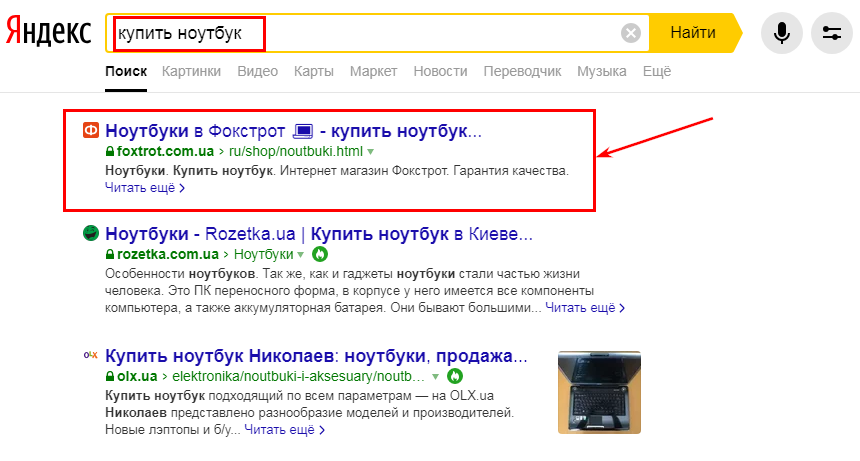860x461 pixels.
Task: Open the Карты tab
Action: (x=314, y=71)
